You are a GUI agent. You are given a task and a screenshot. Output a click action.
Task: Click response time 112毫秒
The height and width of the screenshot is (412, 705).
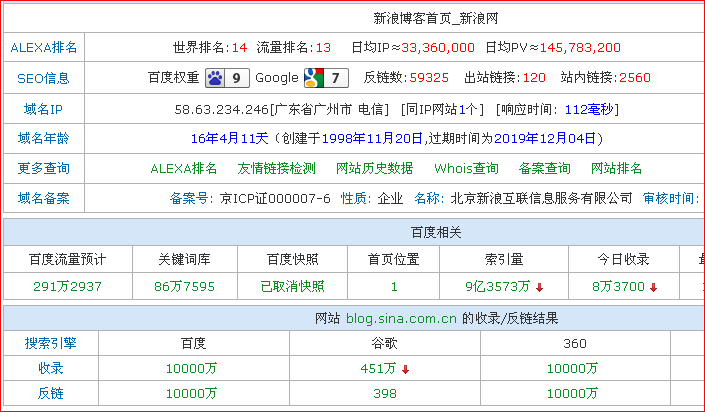(x=589, y=109)
